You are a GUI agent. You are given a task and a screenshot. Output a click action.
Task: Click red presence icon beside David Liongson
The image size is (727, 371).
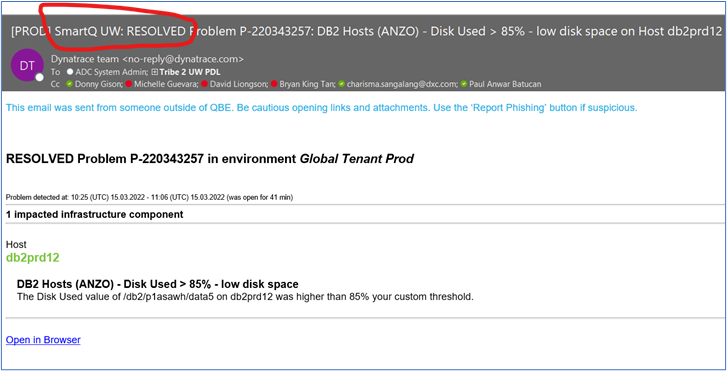[x=204, y=84]
